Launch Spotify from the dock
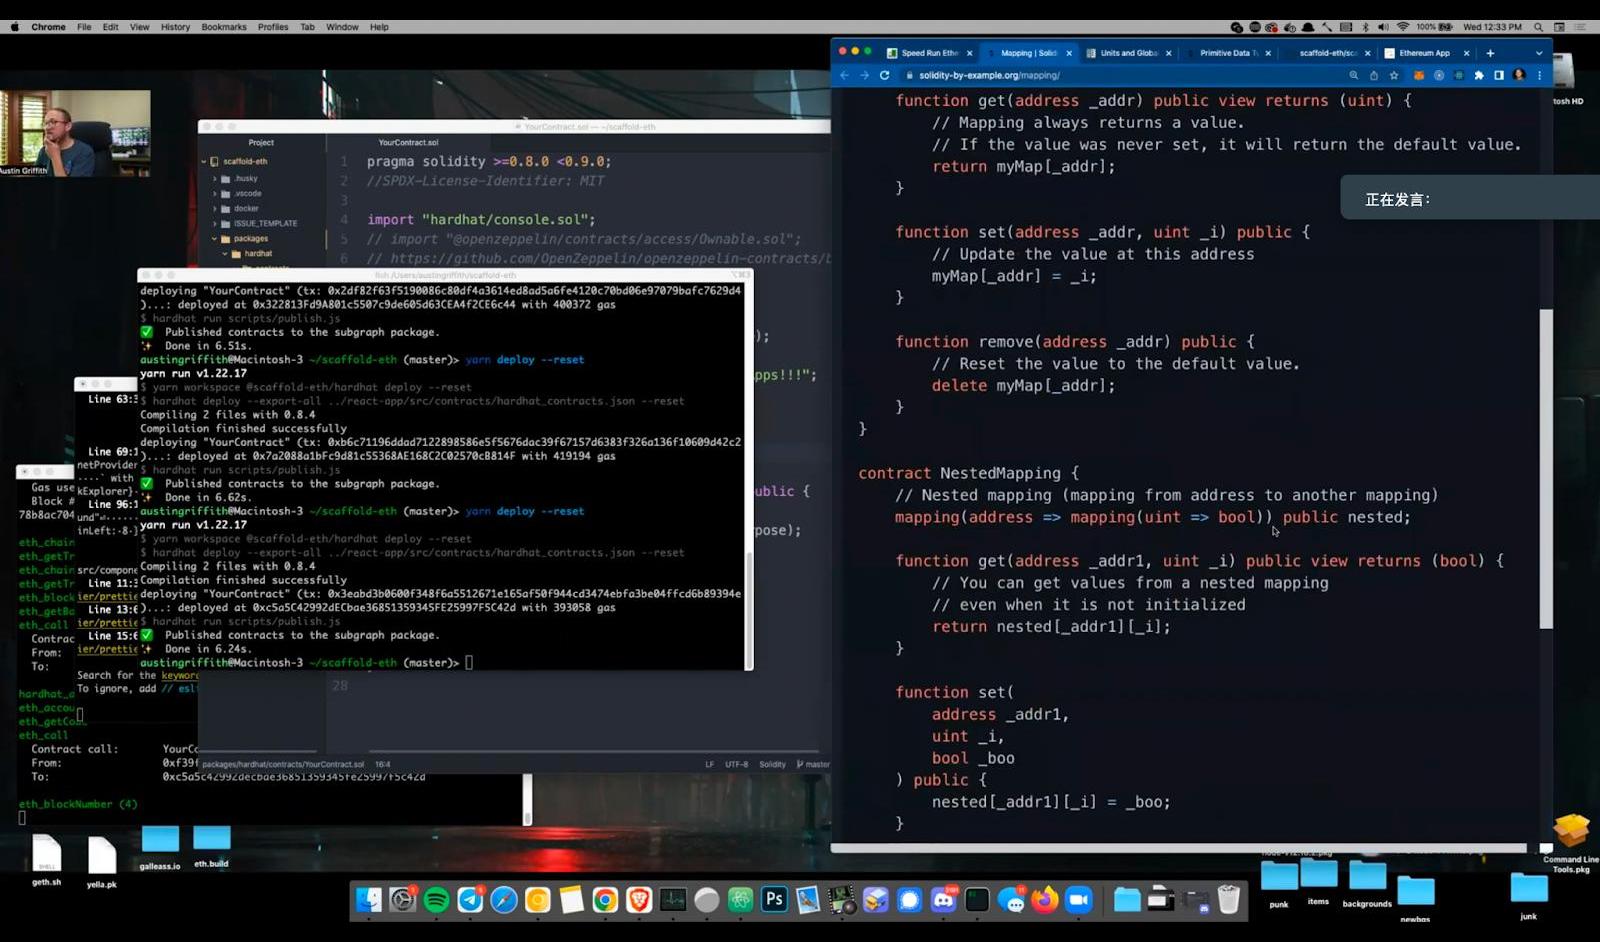 436,900
